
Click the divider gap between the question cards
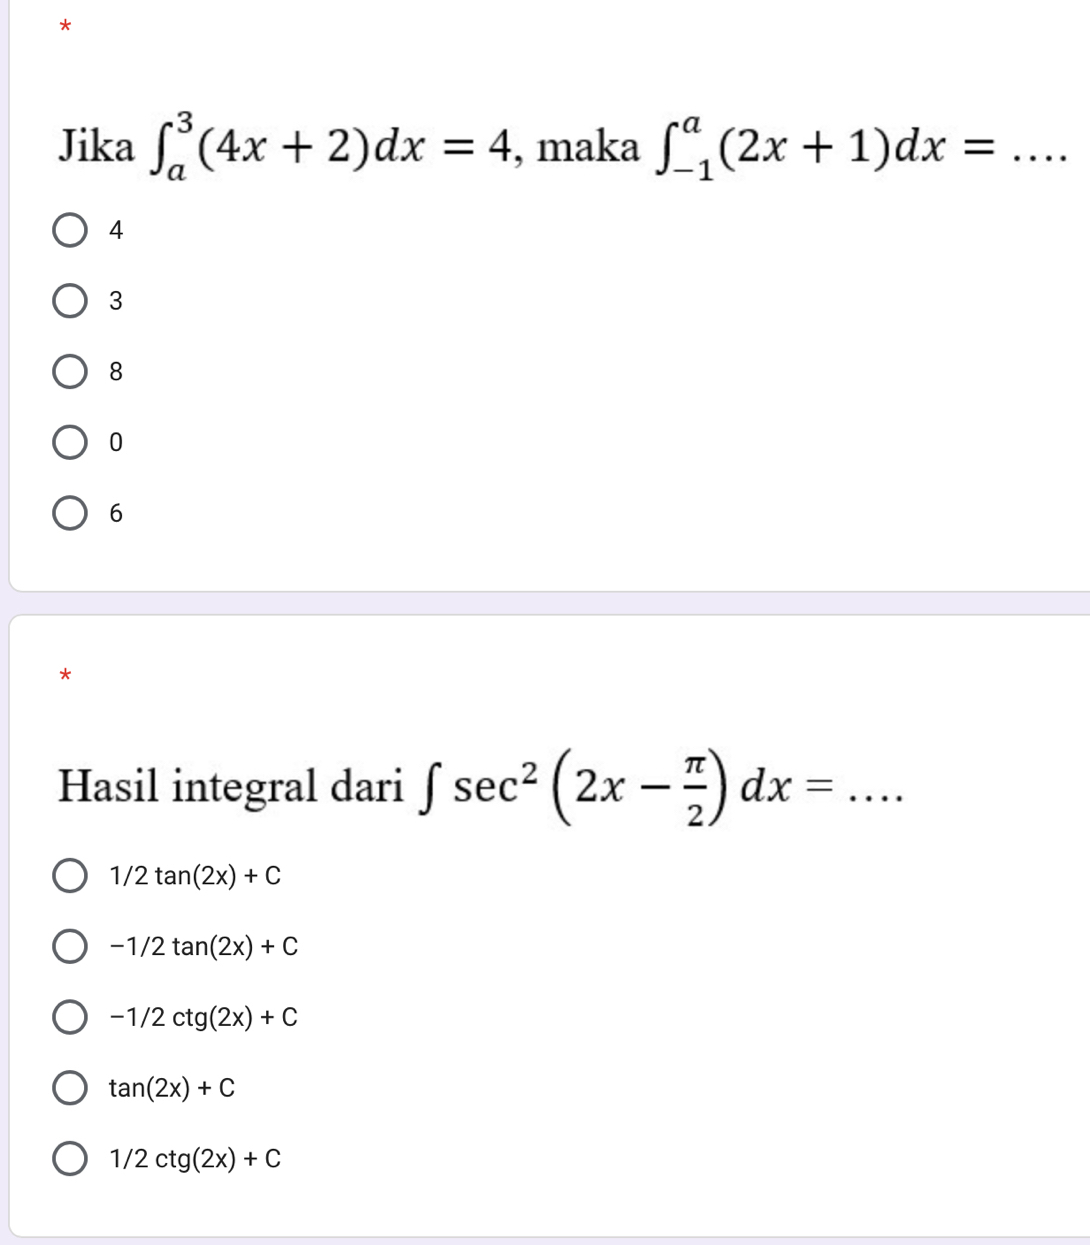click(545, 603)
